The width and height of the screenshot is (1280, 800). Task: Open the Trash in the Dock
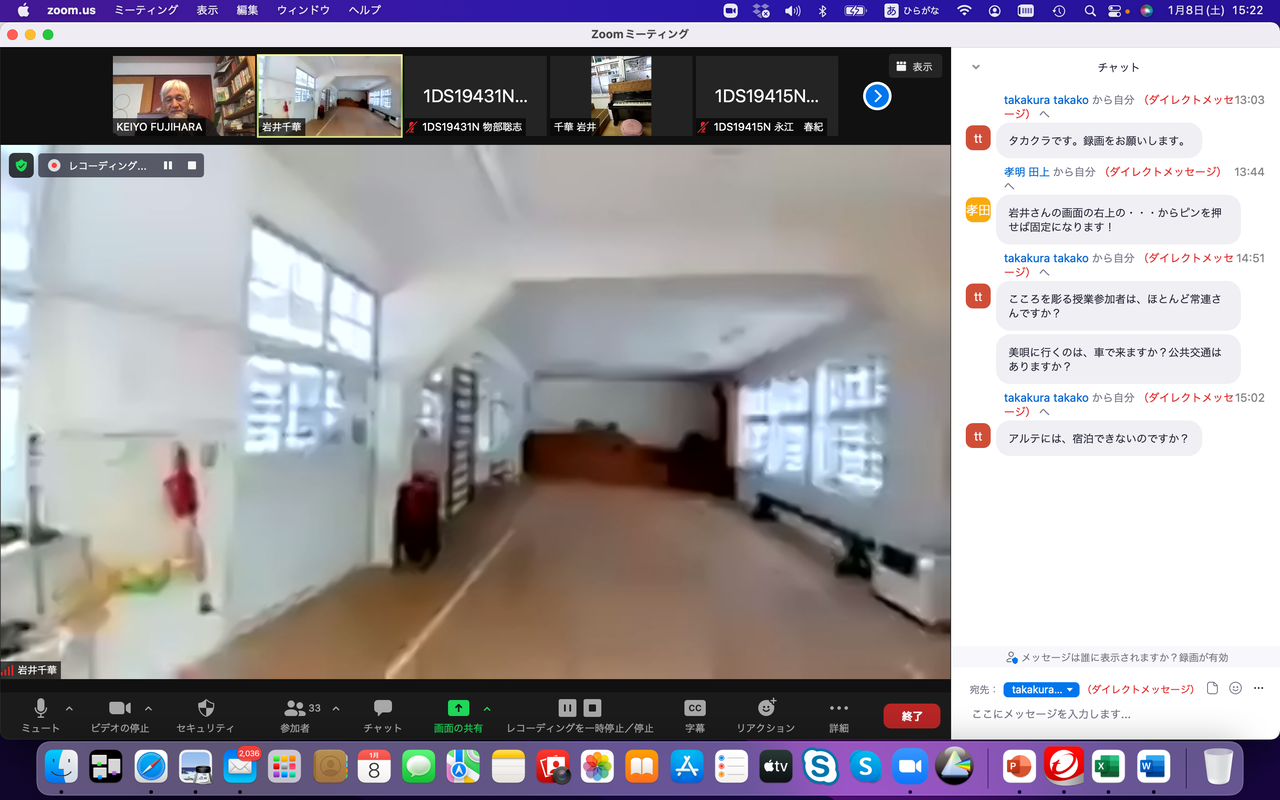point(1218,767)
